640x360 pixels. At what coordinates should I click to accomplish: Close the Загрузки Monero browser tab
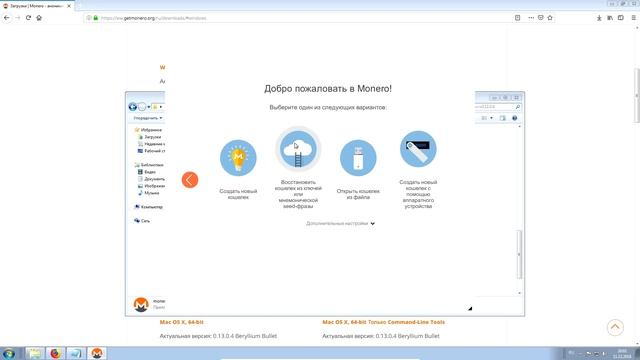click(69, 6)
